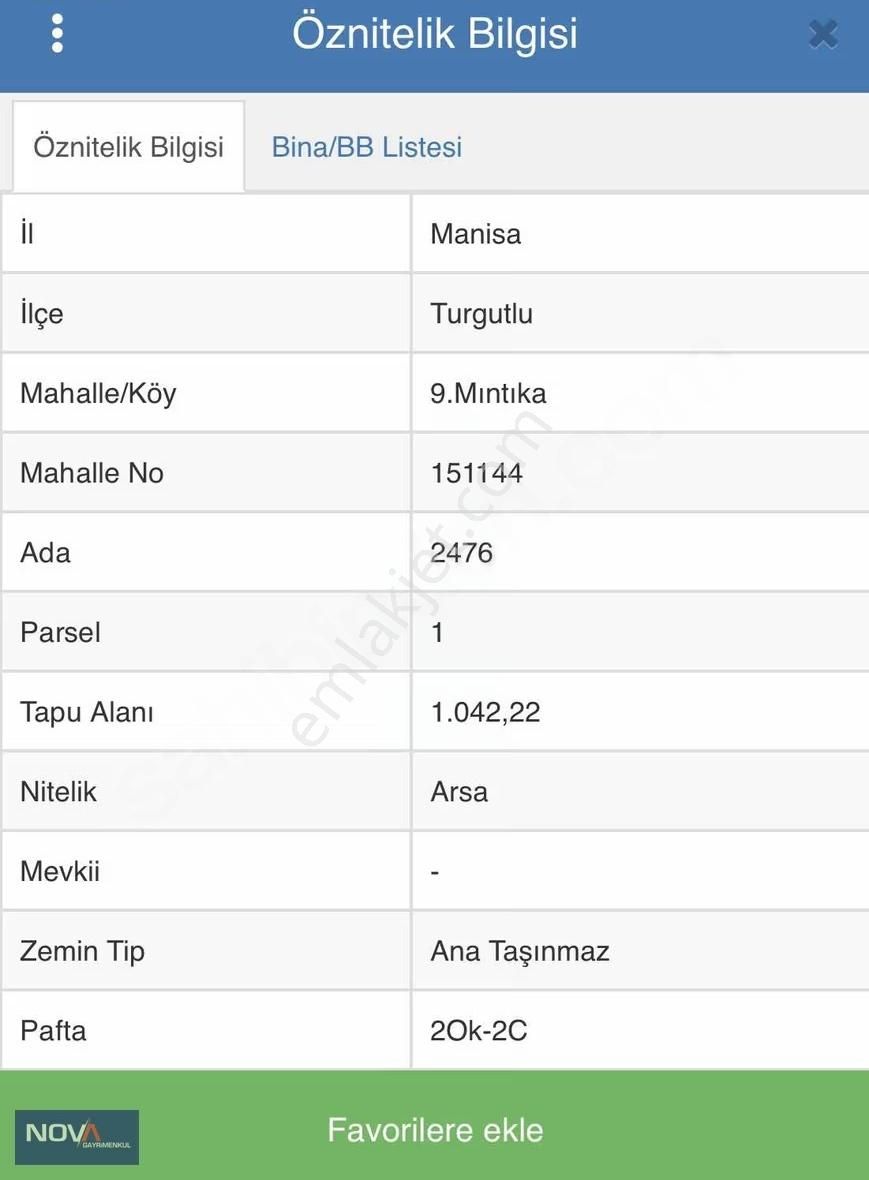Screen dimensions: 869x1180
Task: Select the 9.Mıntıka neighborhood value
Action: point(489,393)
